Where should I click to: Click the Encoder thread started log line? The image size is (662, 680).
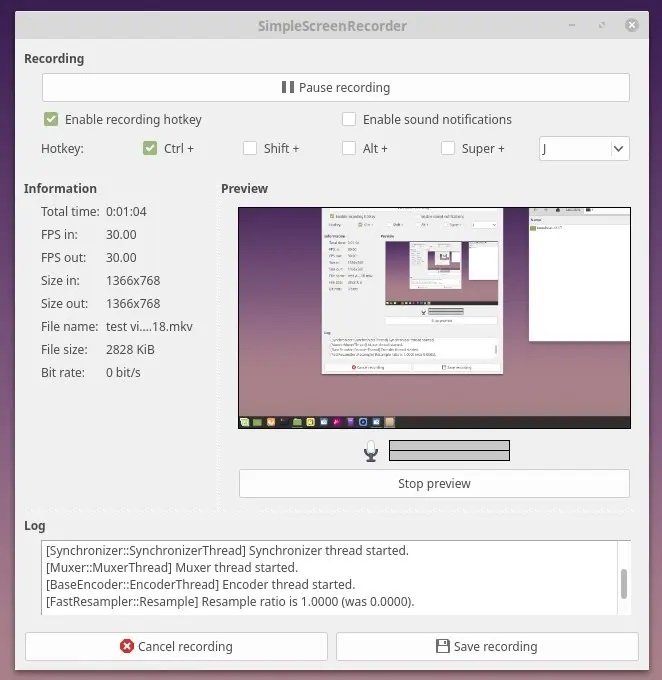coord(200,585)
